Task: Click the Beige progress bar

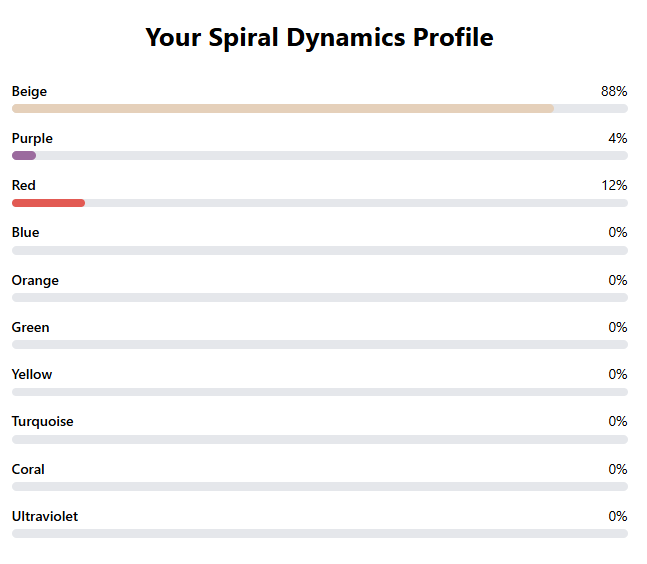Action: [x=283, y=108]
